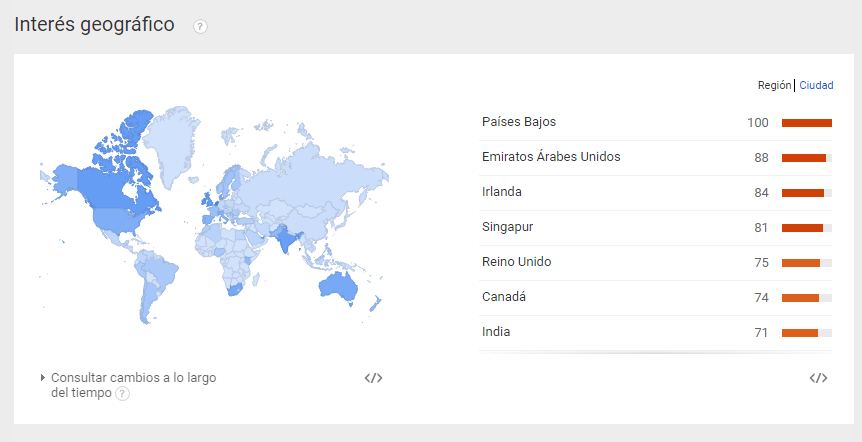
Task: Switch to the Región tab
Action: pos(774,86)
